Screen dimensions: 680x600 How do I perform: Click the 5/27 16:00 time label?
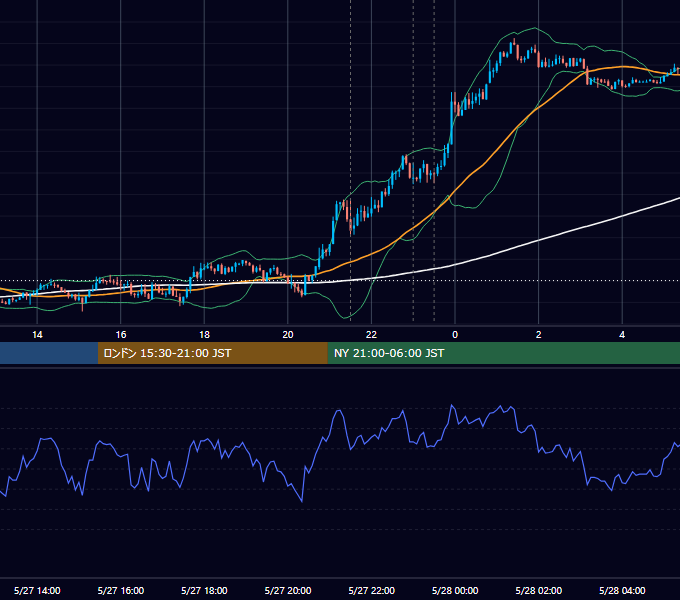[x=121, y=590]
